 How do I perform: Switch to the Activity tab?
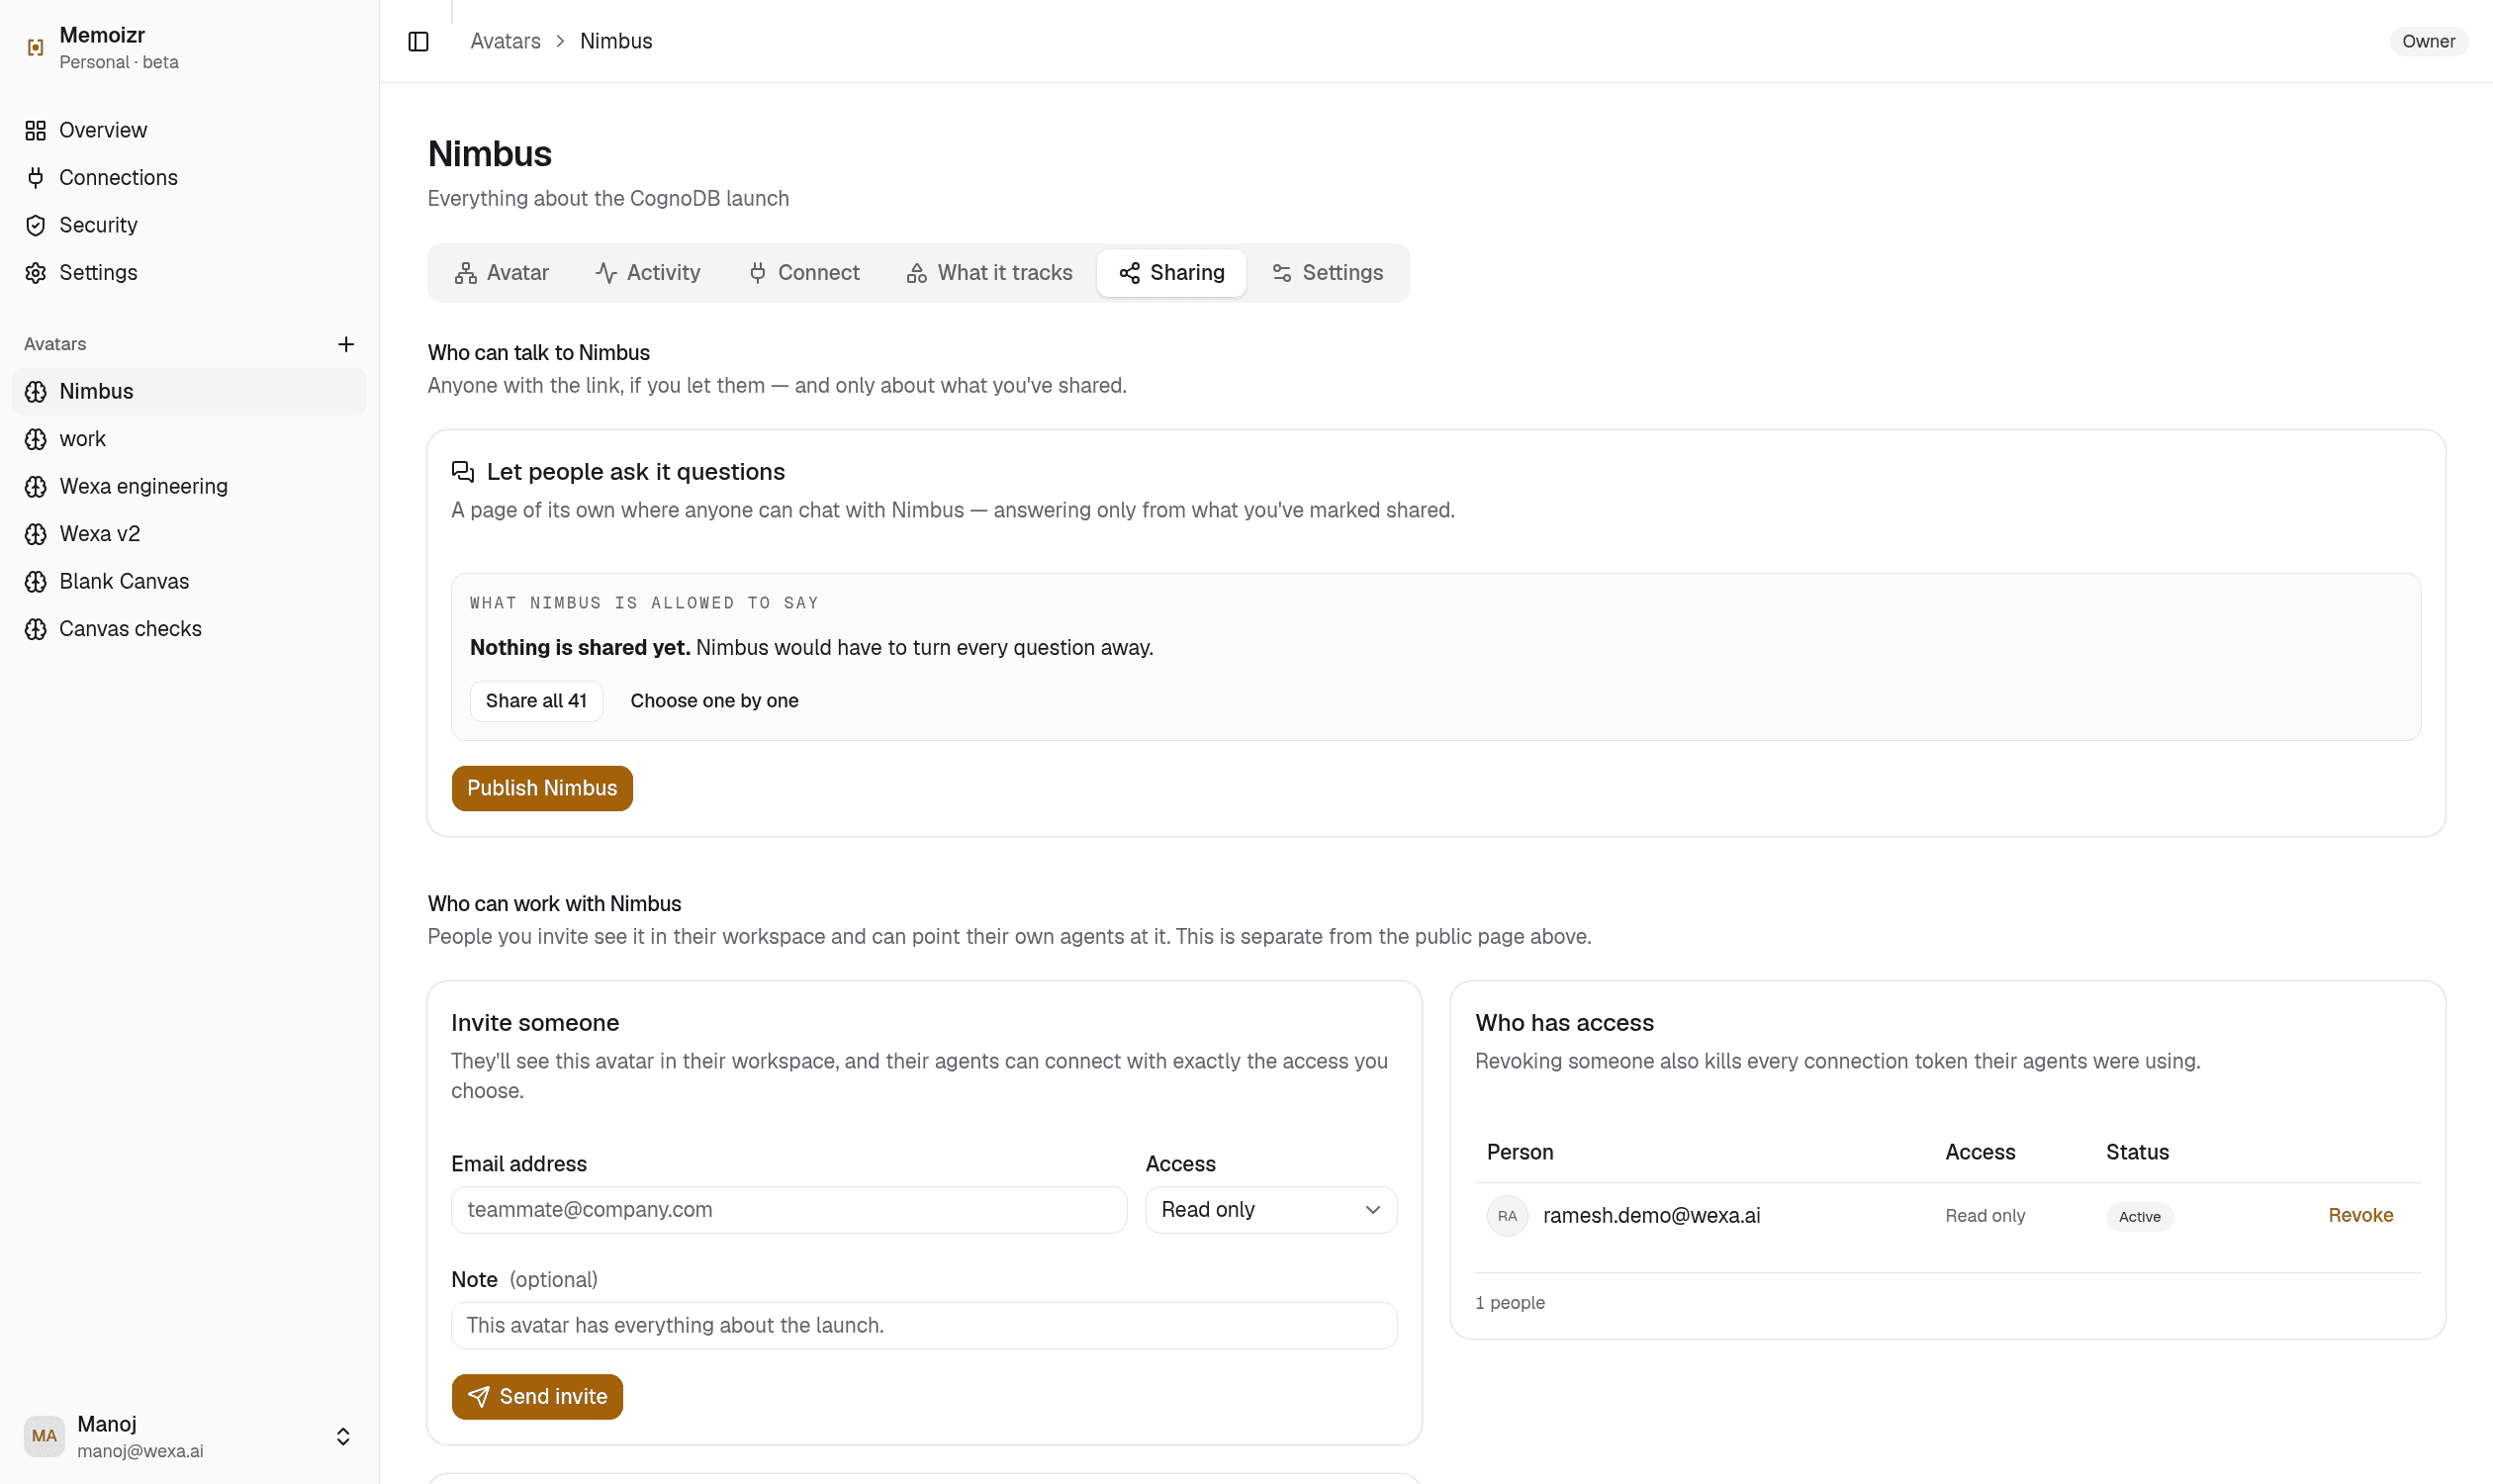[x=648, y=273]
